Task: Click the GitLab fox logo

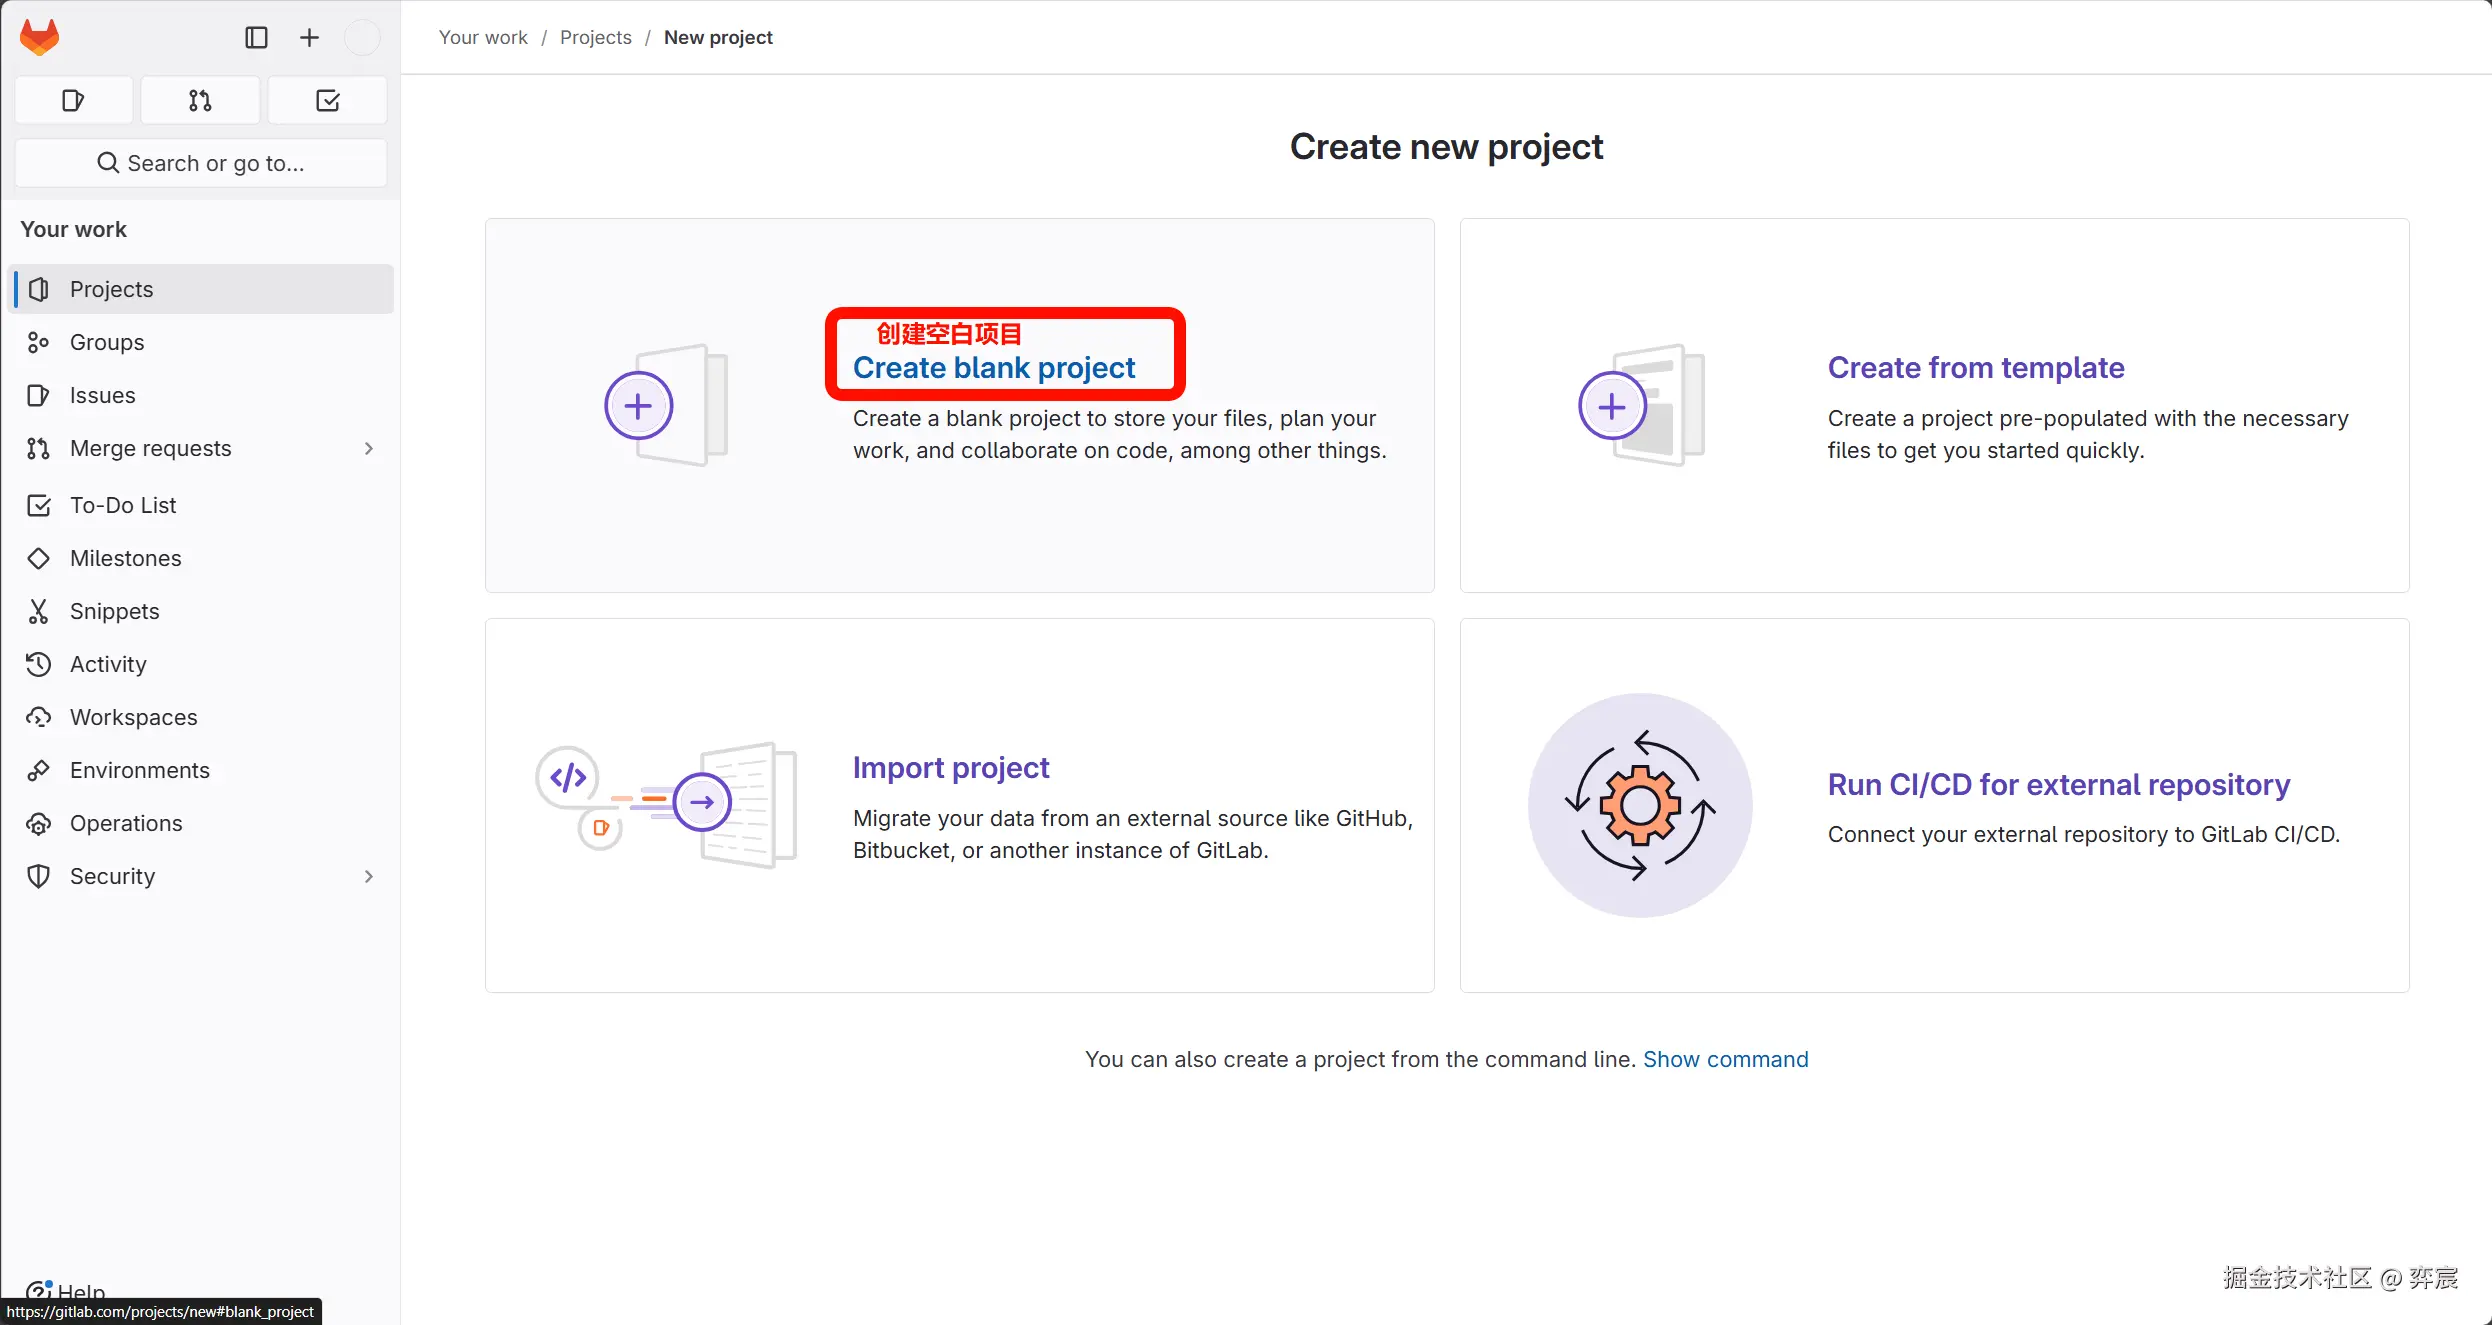Action: (40, 37)
